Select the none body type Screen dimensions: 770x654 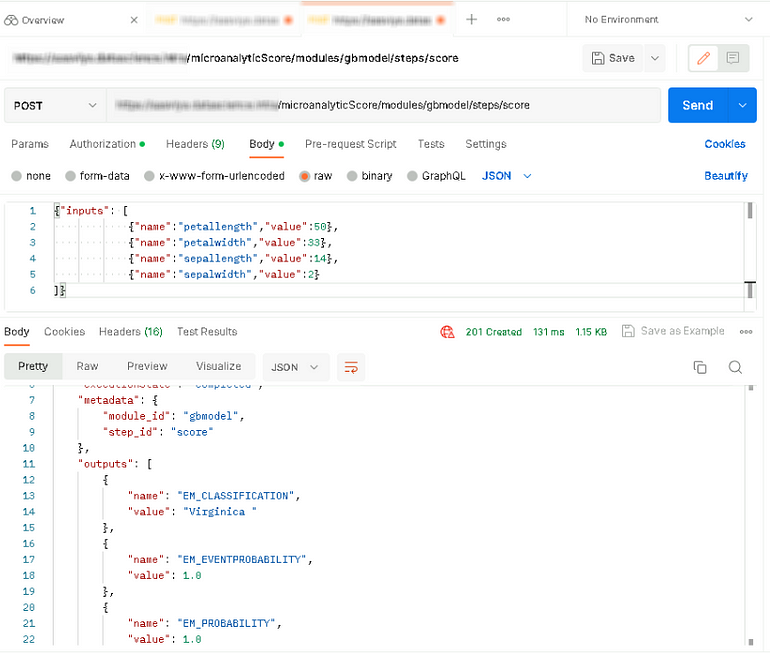pyautogui.click(x=31, y=176)
